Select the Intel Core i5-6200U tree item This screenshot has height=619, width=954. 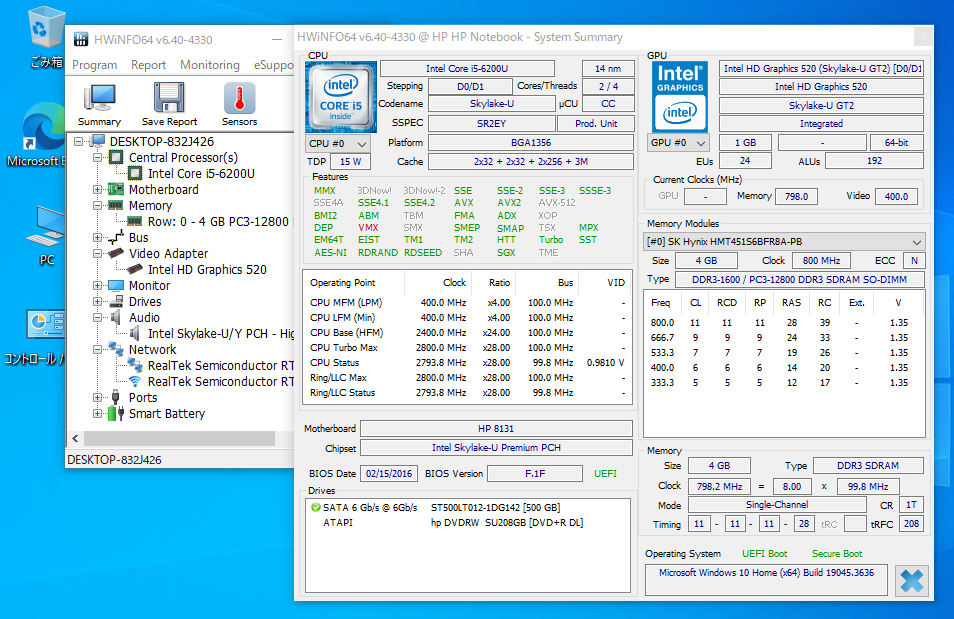point(201,173)
